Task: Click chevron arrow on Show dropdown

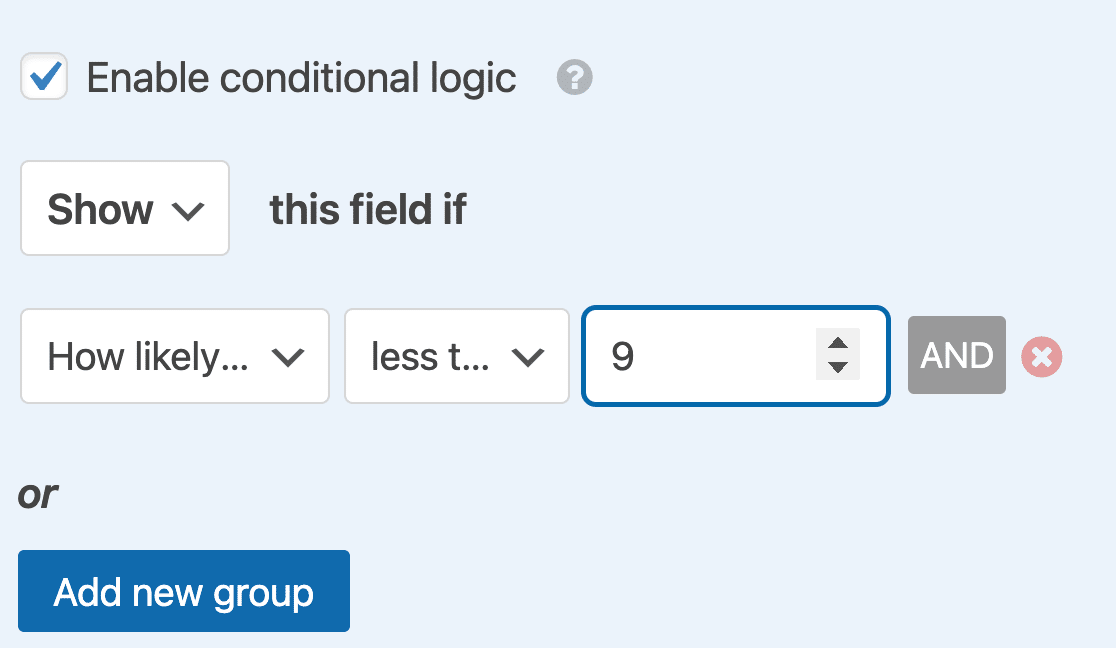Action: [188, 210]
